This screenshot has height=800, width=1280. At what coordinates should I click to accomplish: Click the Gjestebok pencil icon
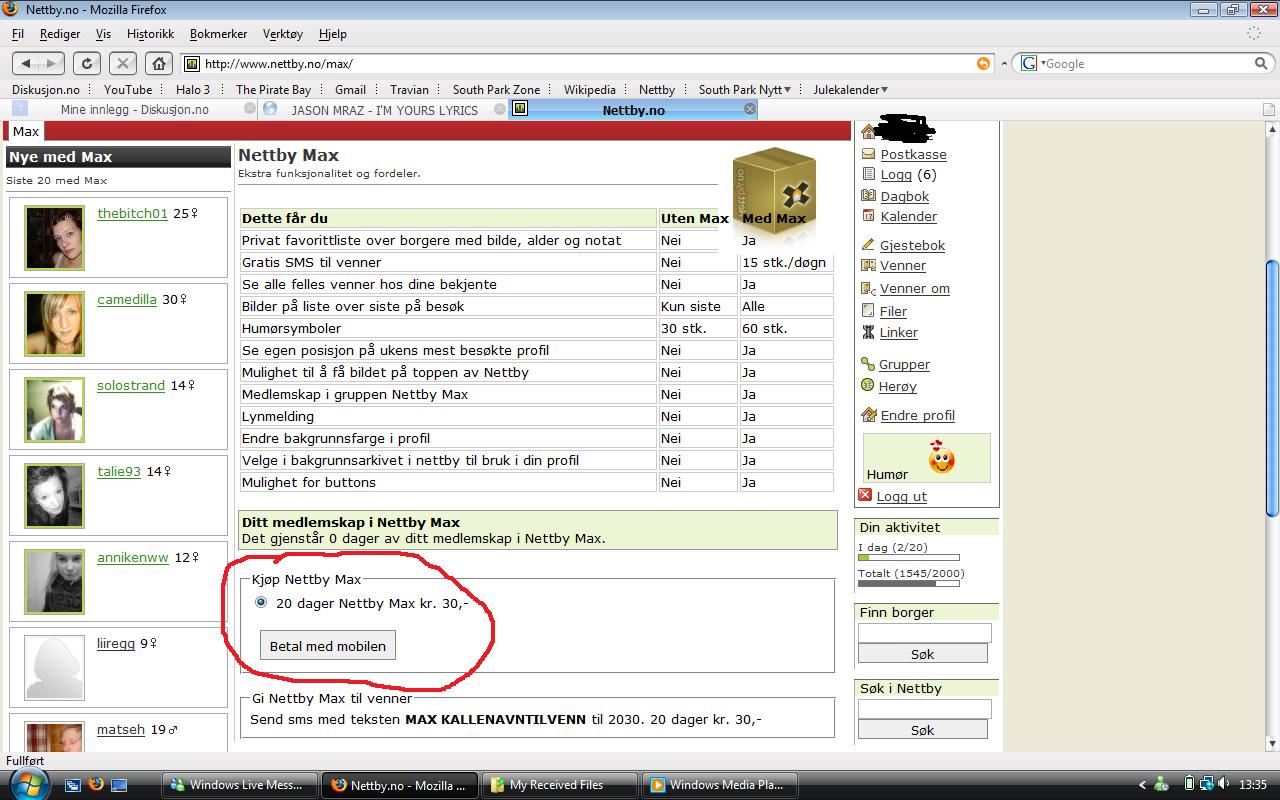pyautogui.click(x=868, y=245)
